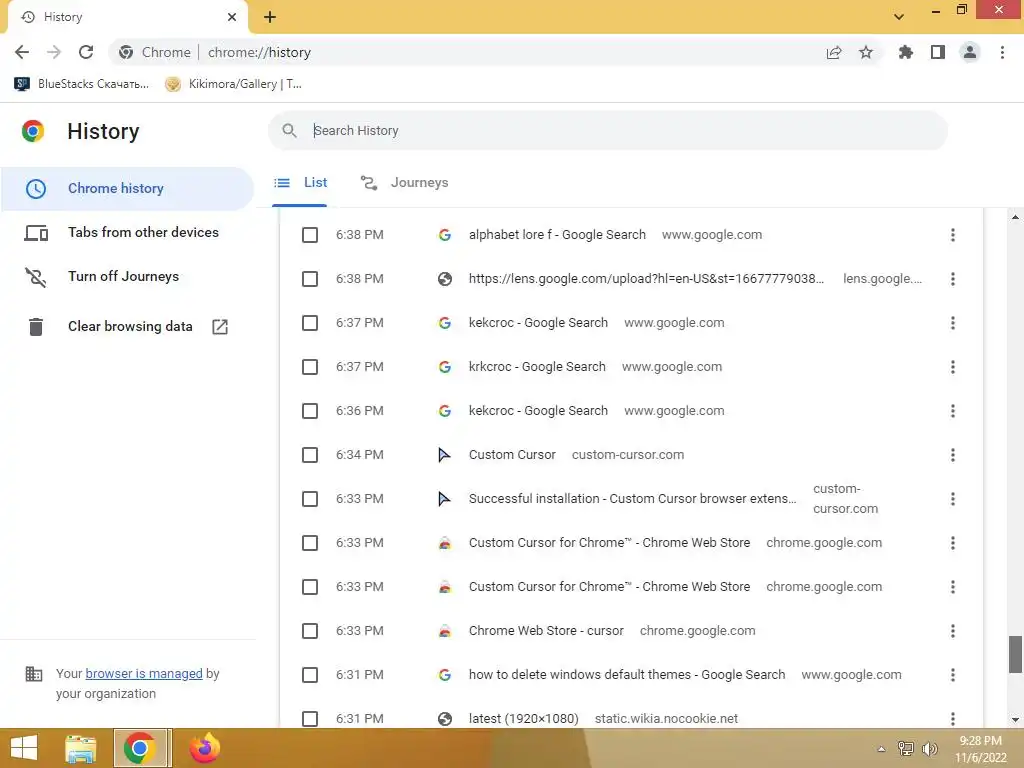
Task: Bookmark this tab with the star icon
Action: tap(866, 52)
